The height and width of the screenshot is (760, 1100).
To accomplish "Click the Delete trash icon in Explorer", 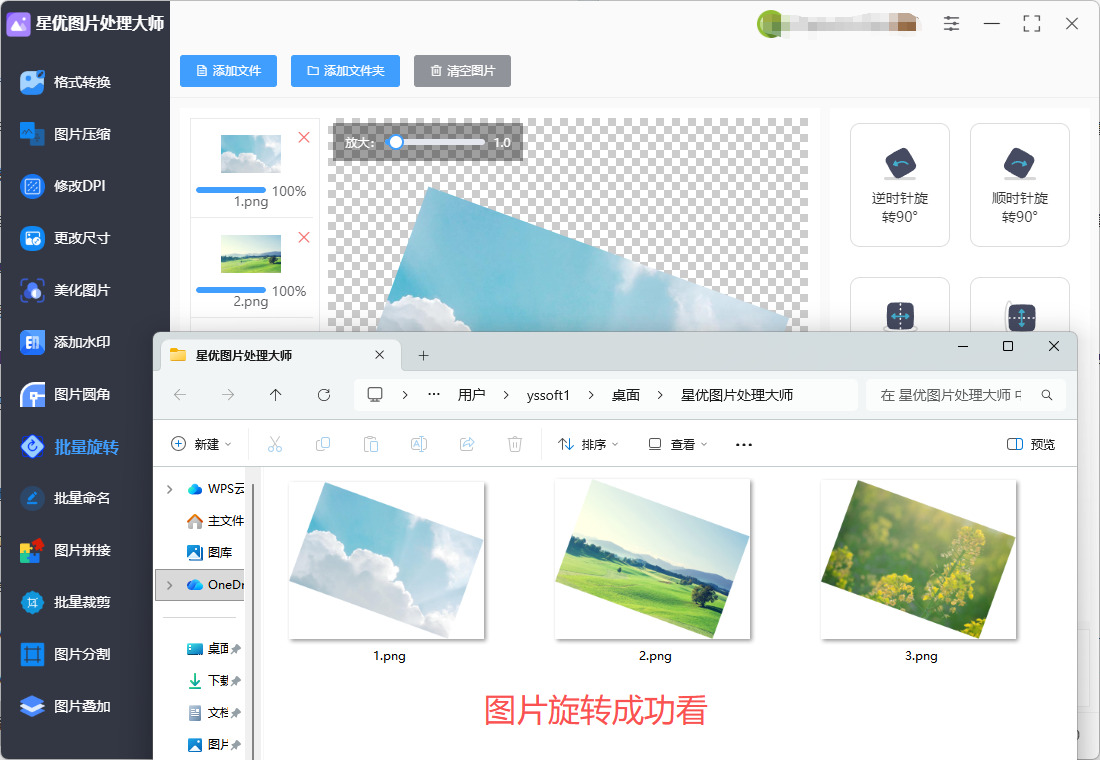I will tap(515, 444).
